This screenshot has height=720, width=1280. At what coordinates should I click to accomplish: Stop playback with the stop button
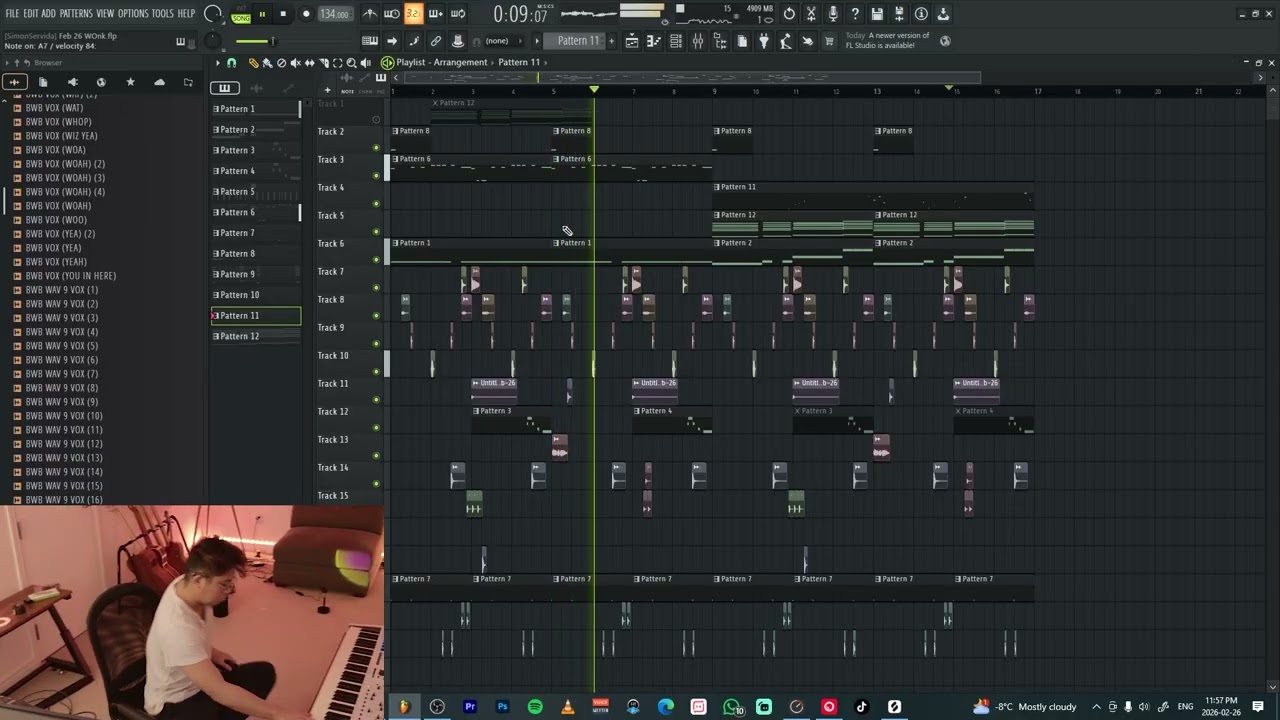pos(283,14)
